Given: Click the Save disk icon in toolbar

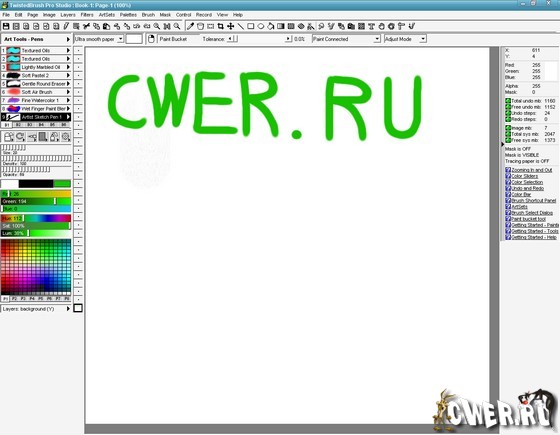Looking at the screenshot, I should click(6, 26).
